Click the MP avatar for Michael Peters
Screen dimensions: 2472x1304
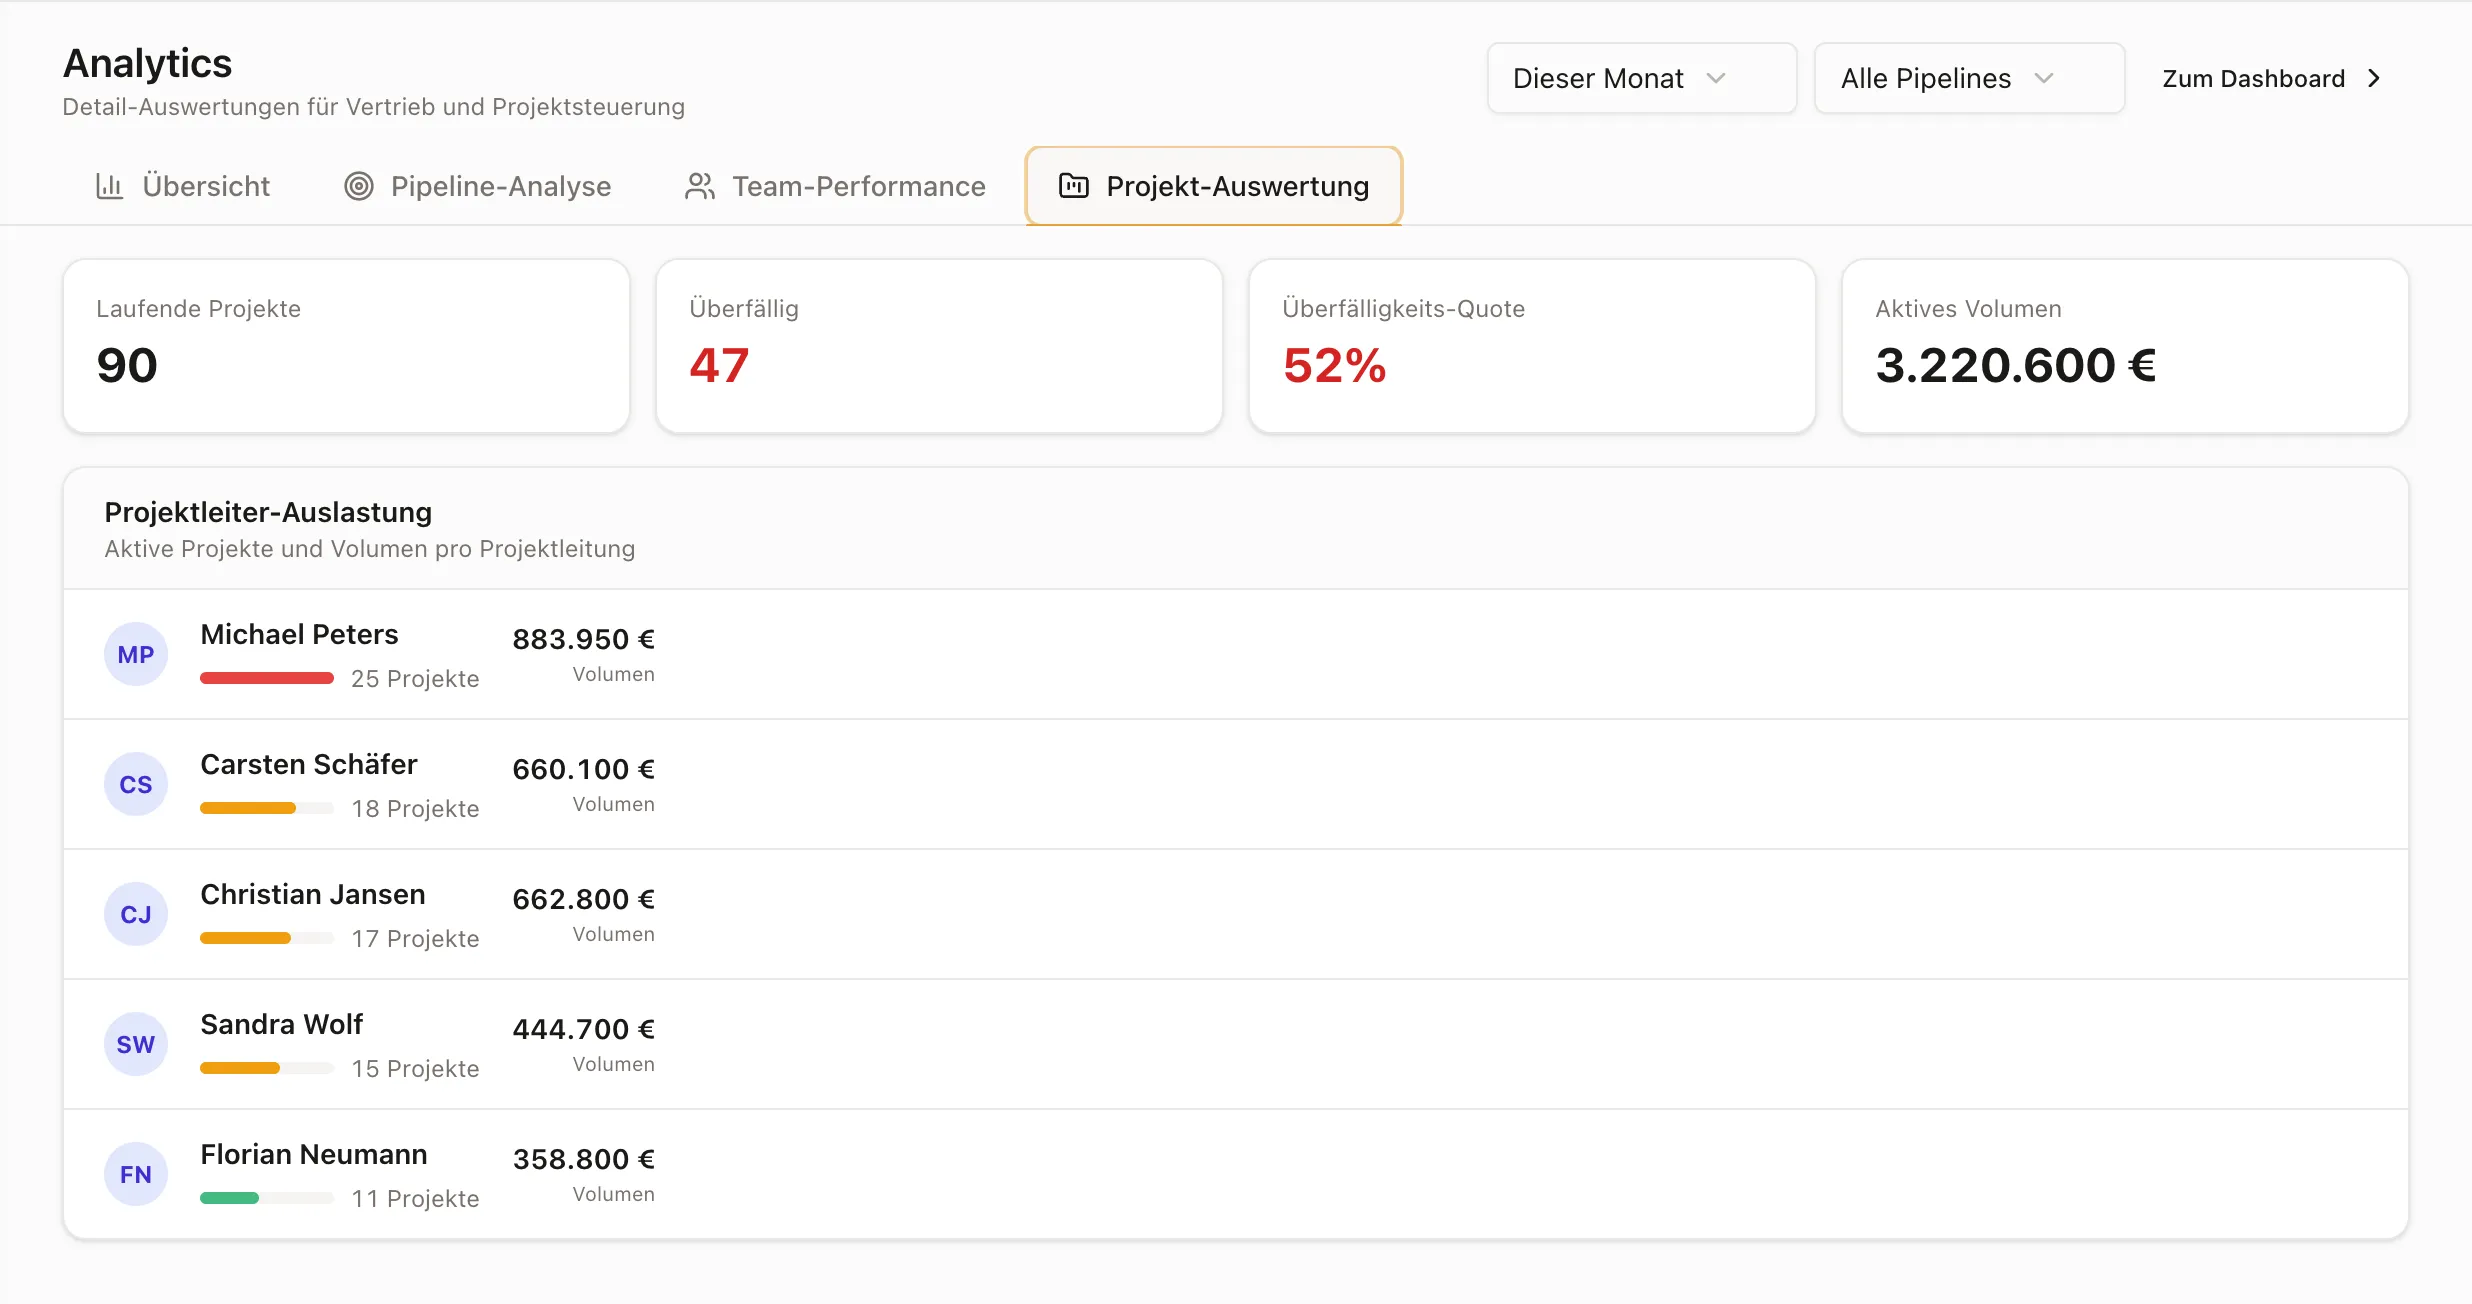tap(136, 654)
